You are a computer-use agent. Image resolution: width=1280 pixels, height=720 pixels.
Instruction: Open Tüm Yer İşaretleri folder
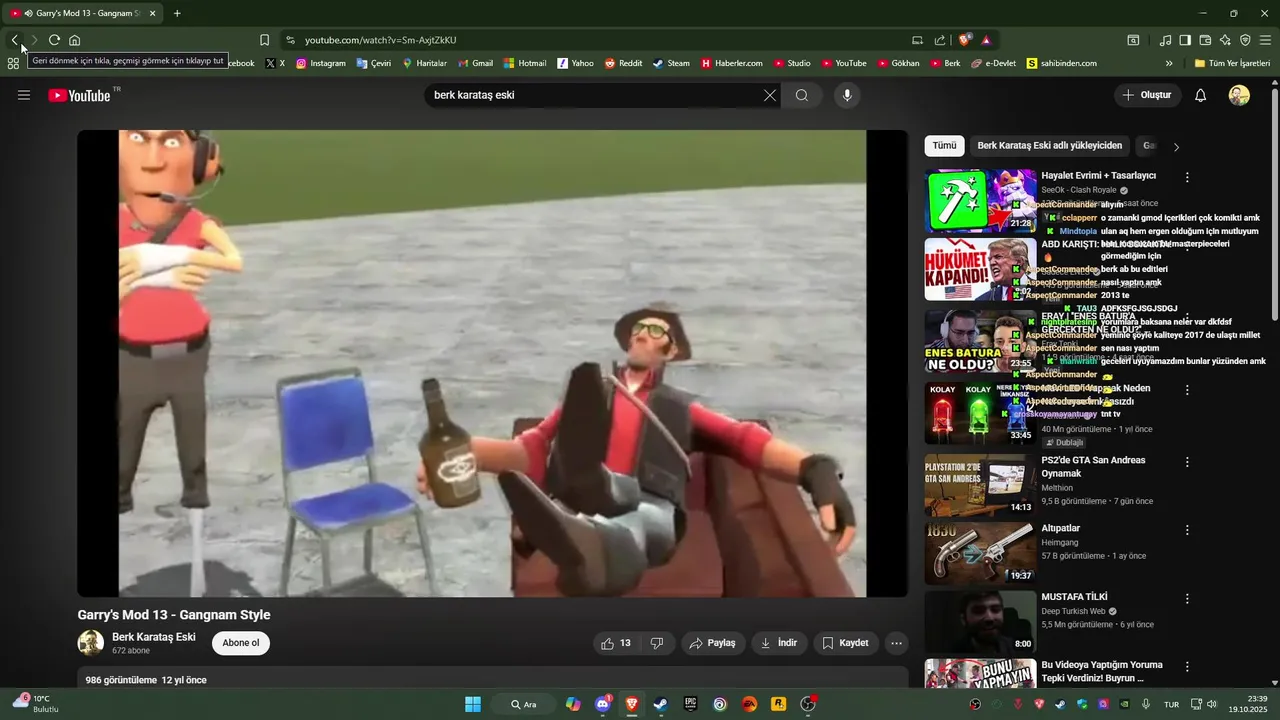coord(1232,63)
